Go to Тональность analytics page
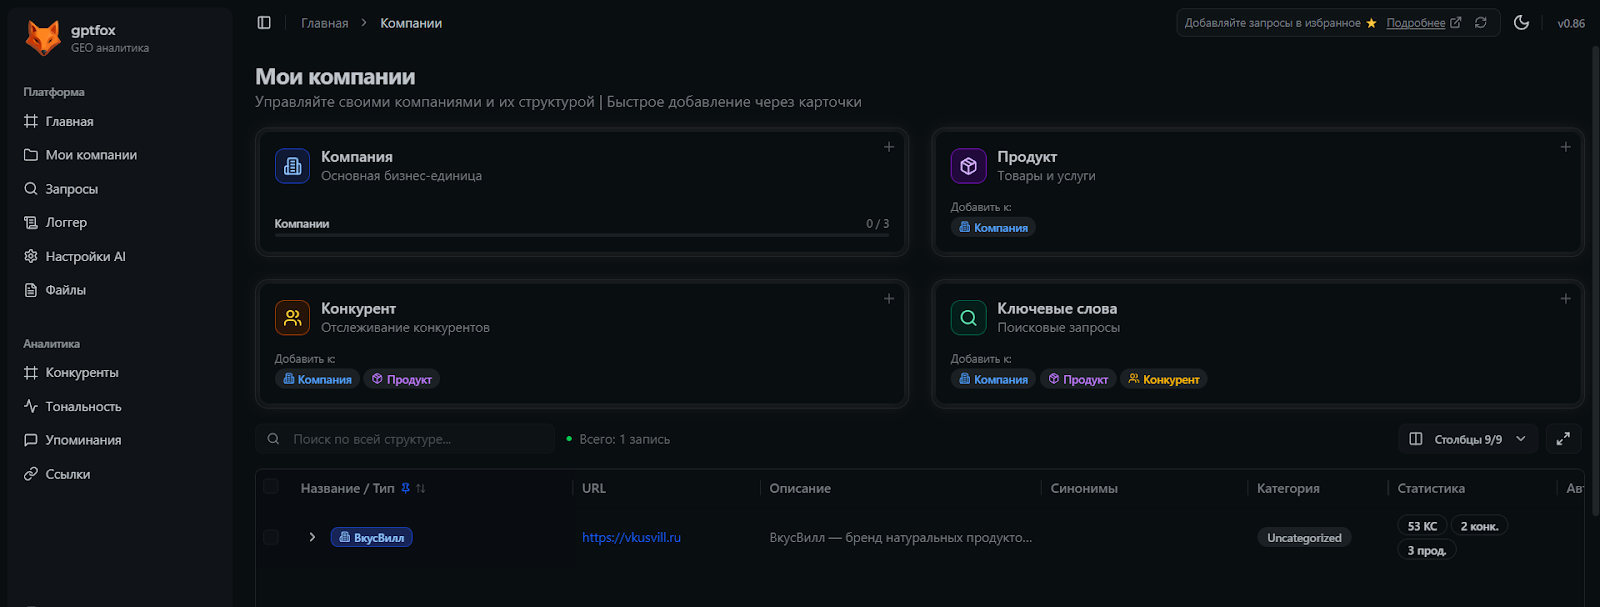 tap(83, 407)
